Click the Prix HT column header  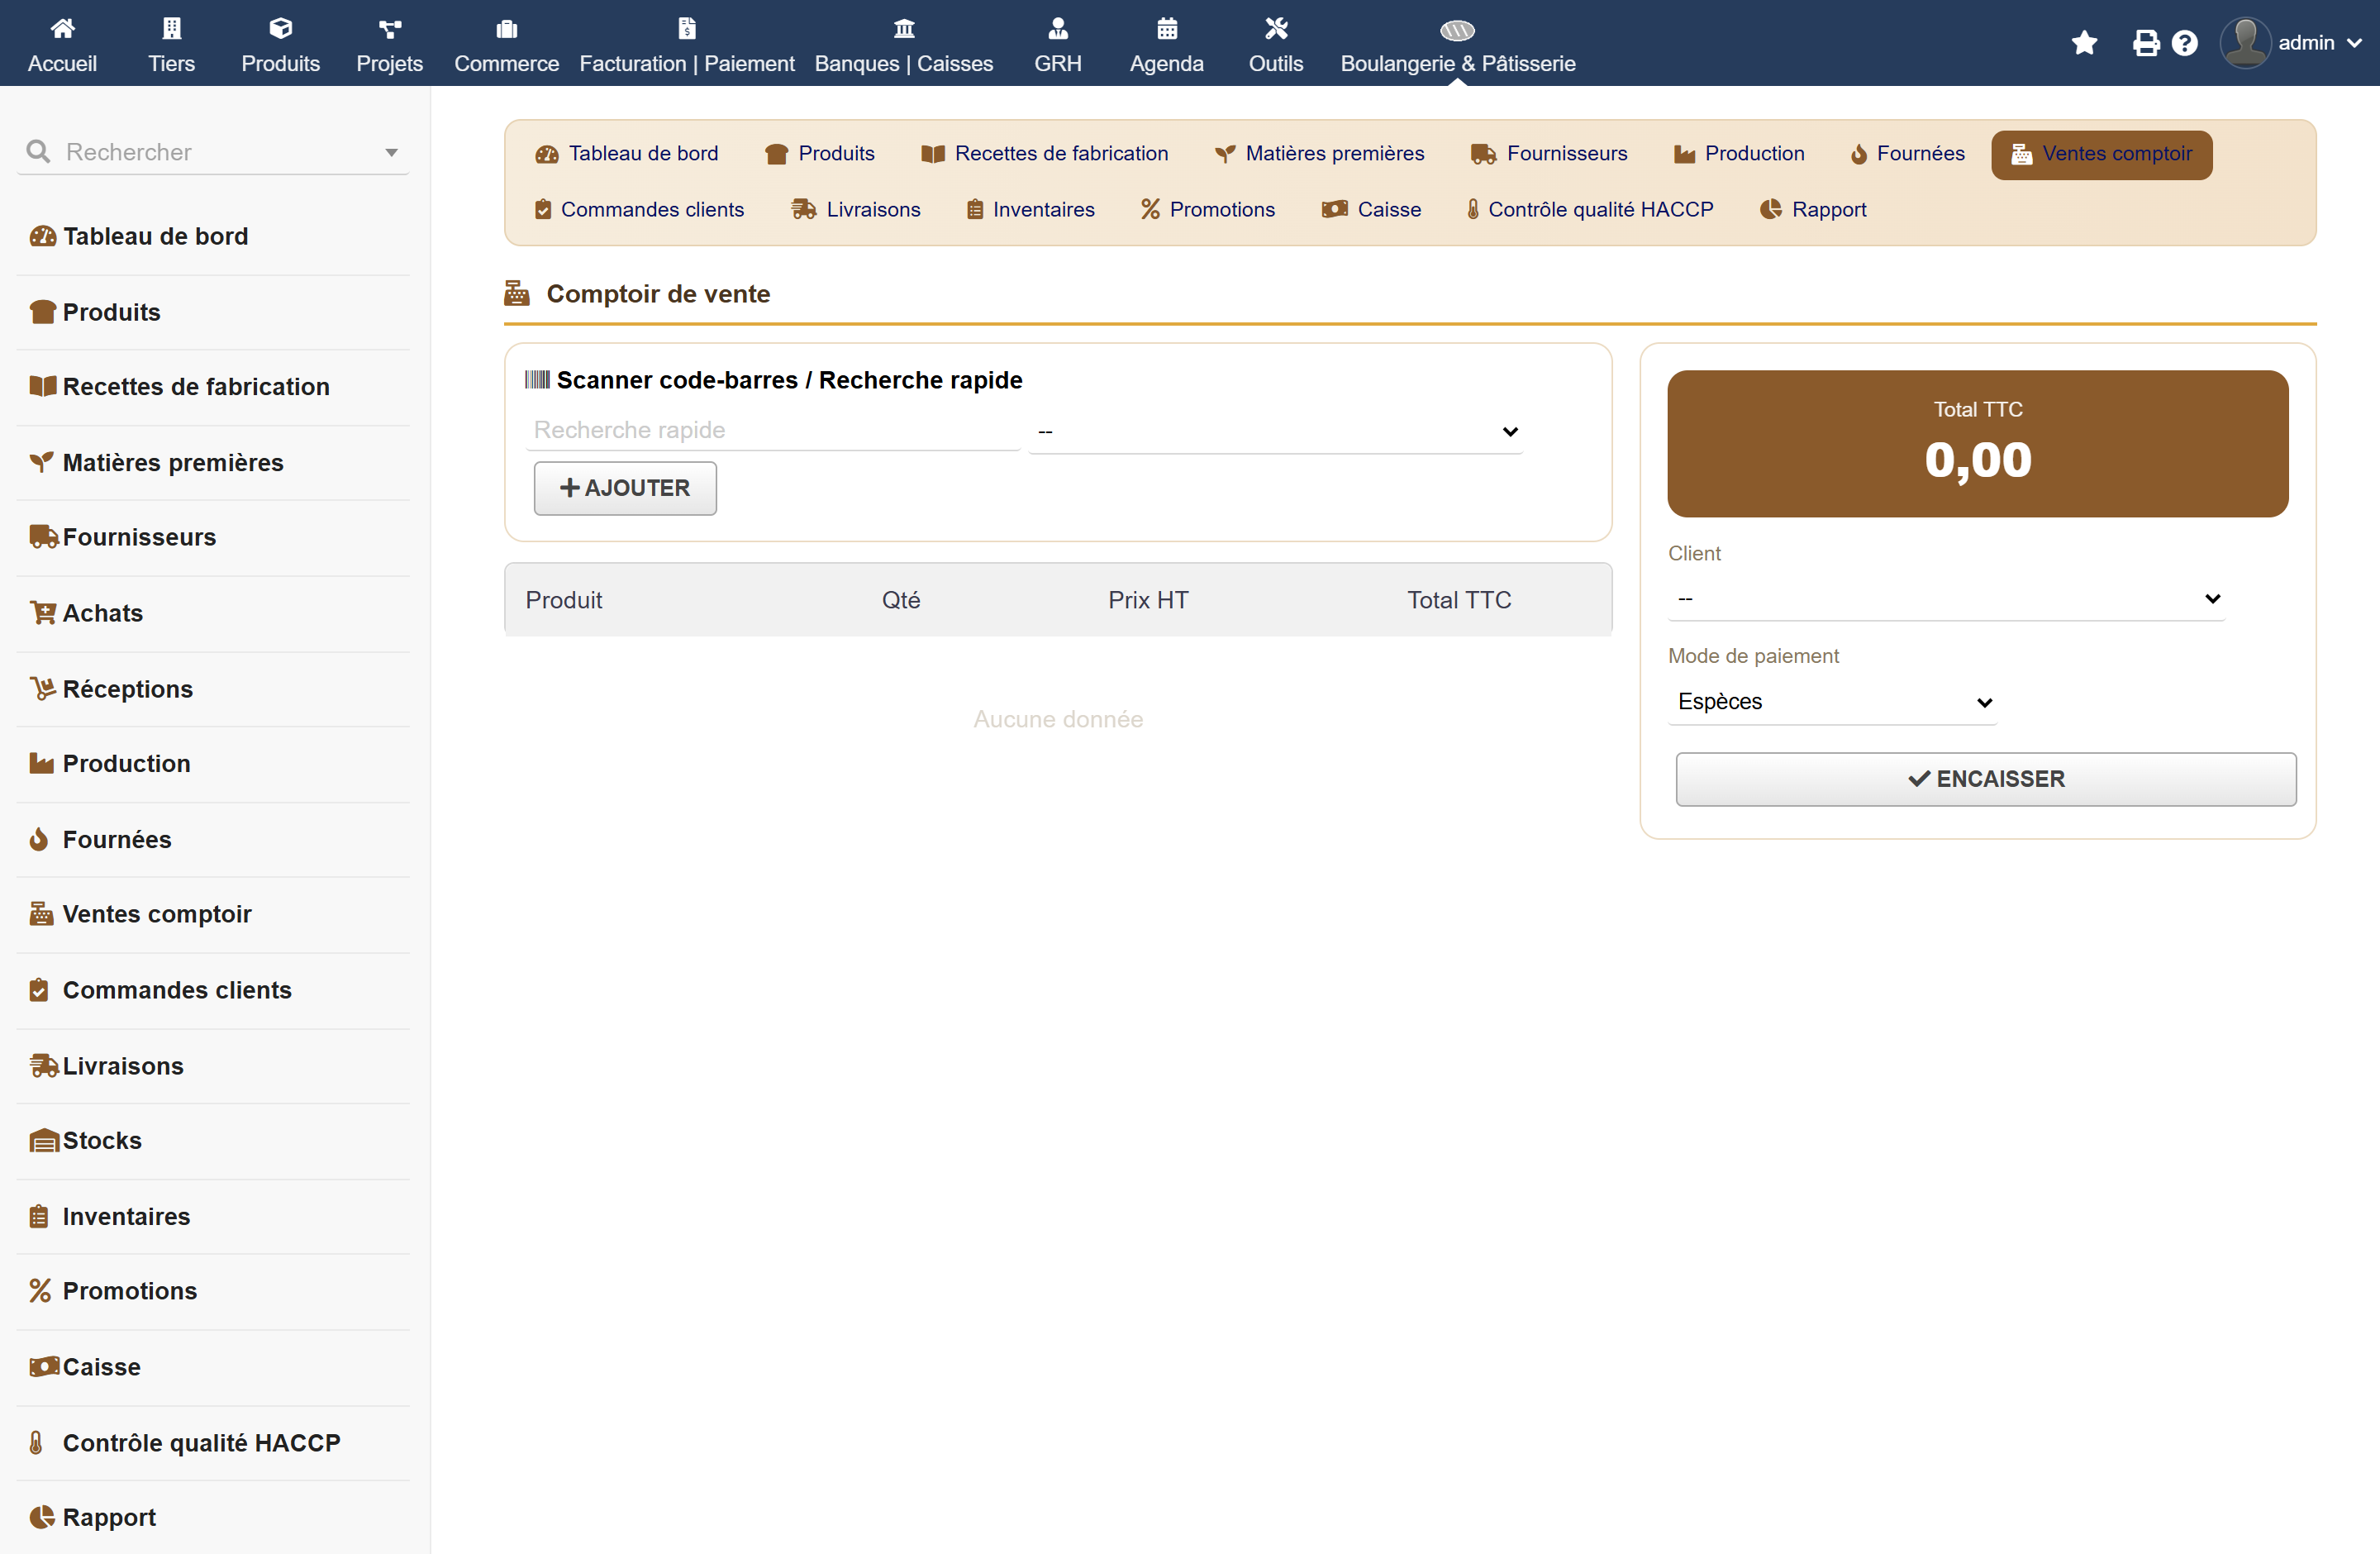pyautogui.click(x=1148, y=599)
